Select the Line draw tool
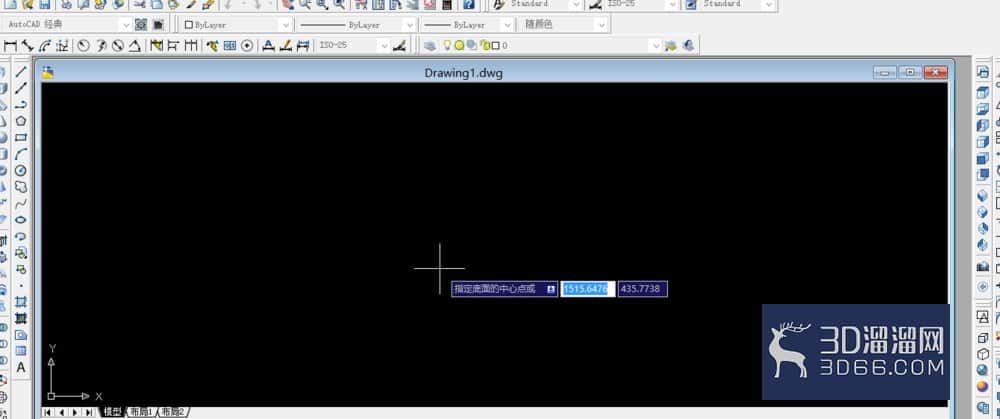This screenshot has width=1000, height=419. (x=21, y=71)
